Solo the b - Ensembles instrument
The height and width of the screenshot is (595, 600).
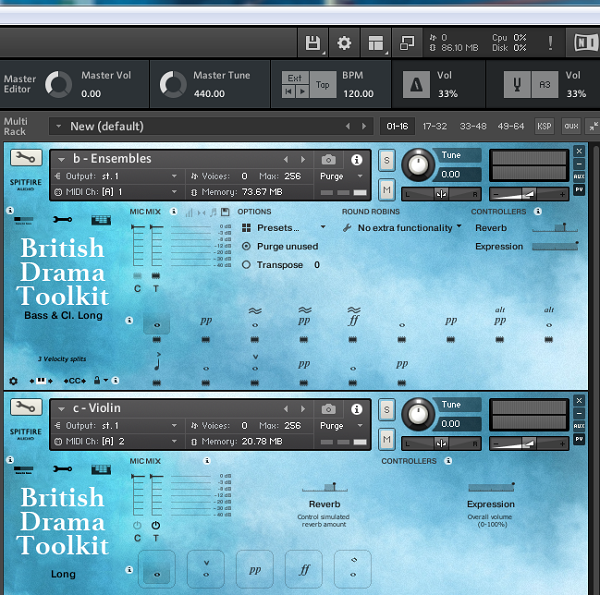[x=386, y=160]
